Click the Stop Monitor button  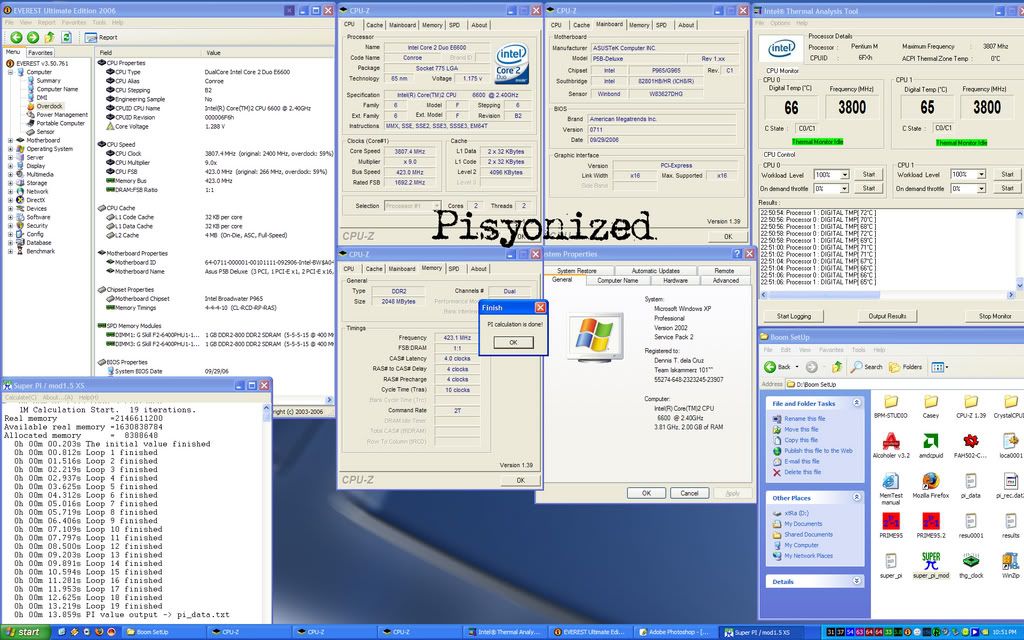tap(995, 316)
